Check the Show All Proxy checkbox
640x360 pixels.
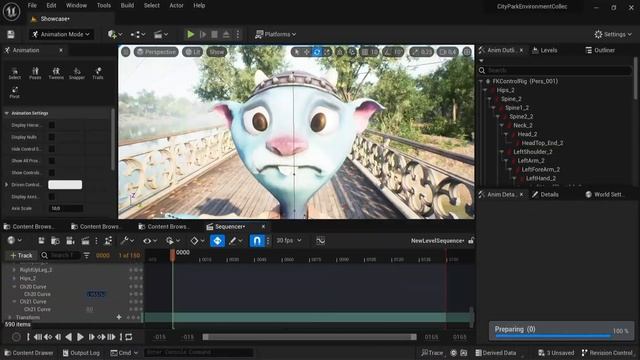point(52,161)
